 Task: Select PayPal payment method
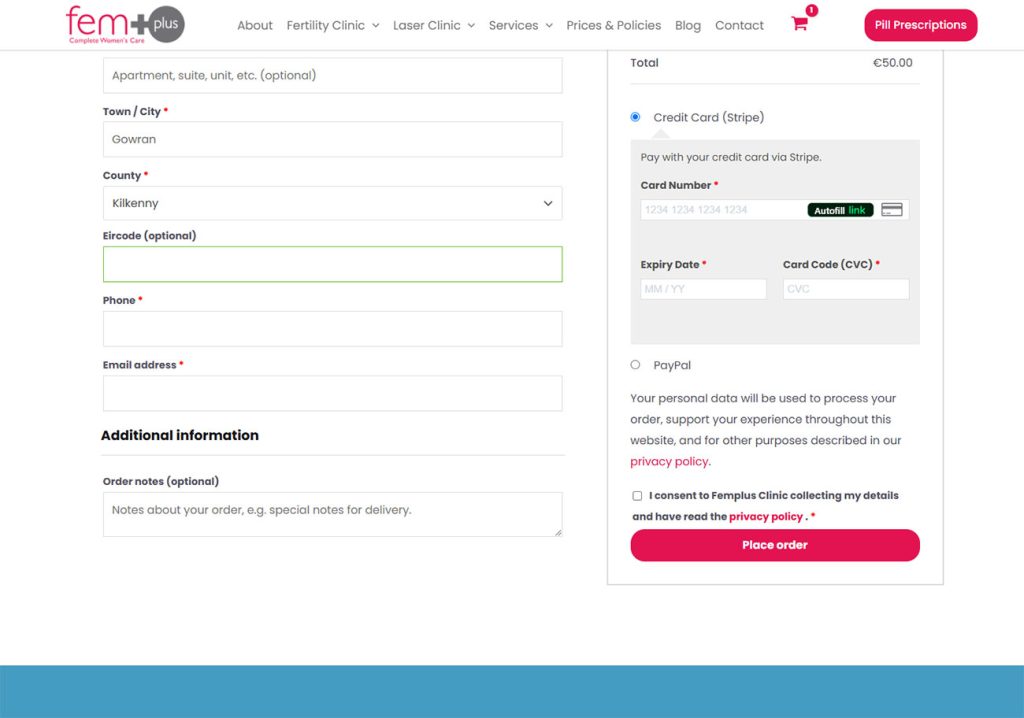pyautogui.click(x=636, y=365)
